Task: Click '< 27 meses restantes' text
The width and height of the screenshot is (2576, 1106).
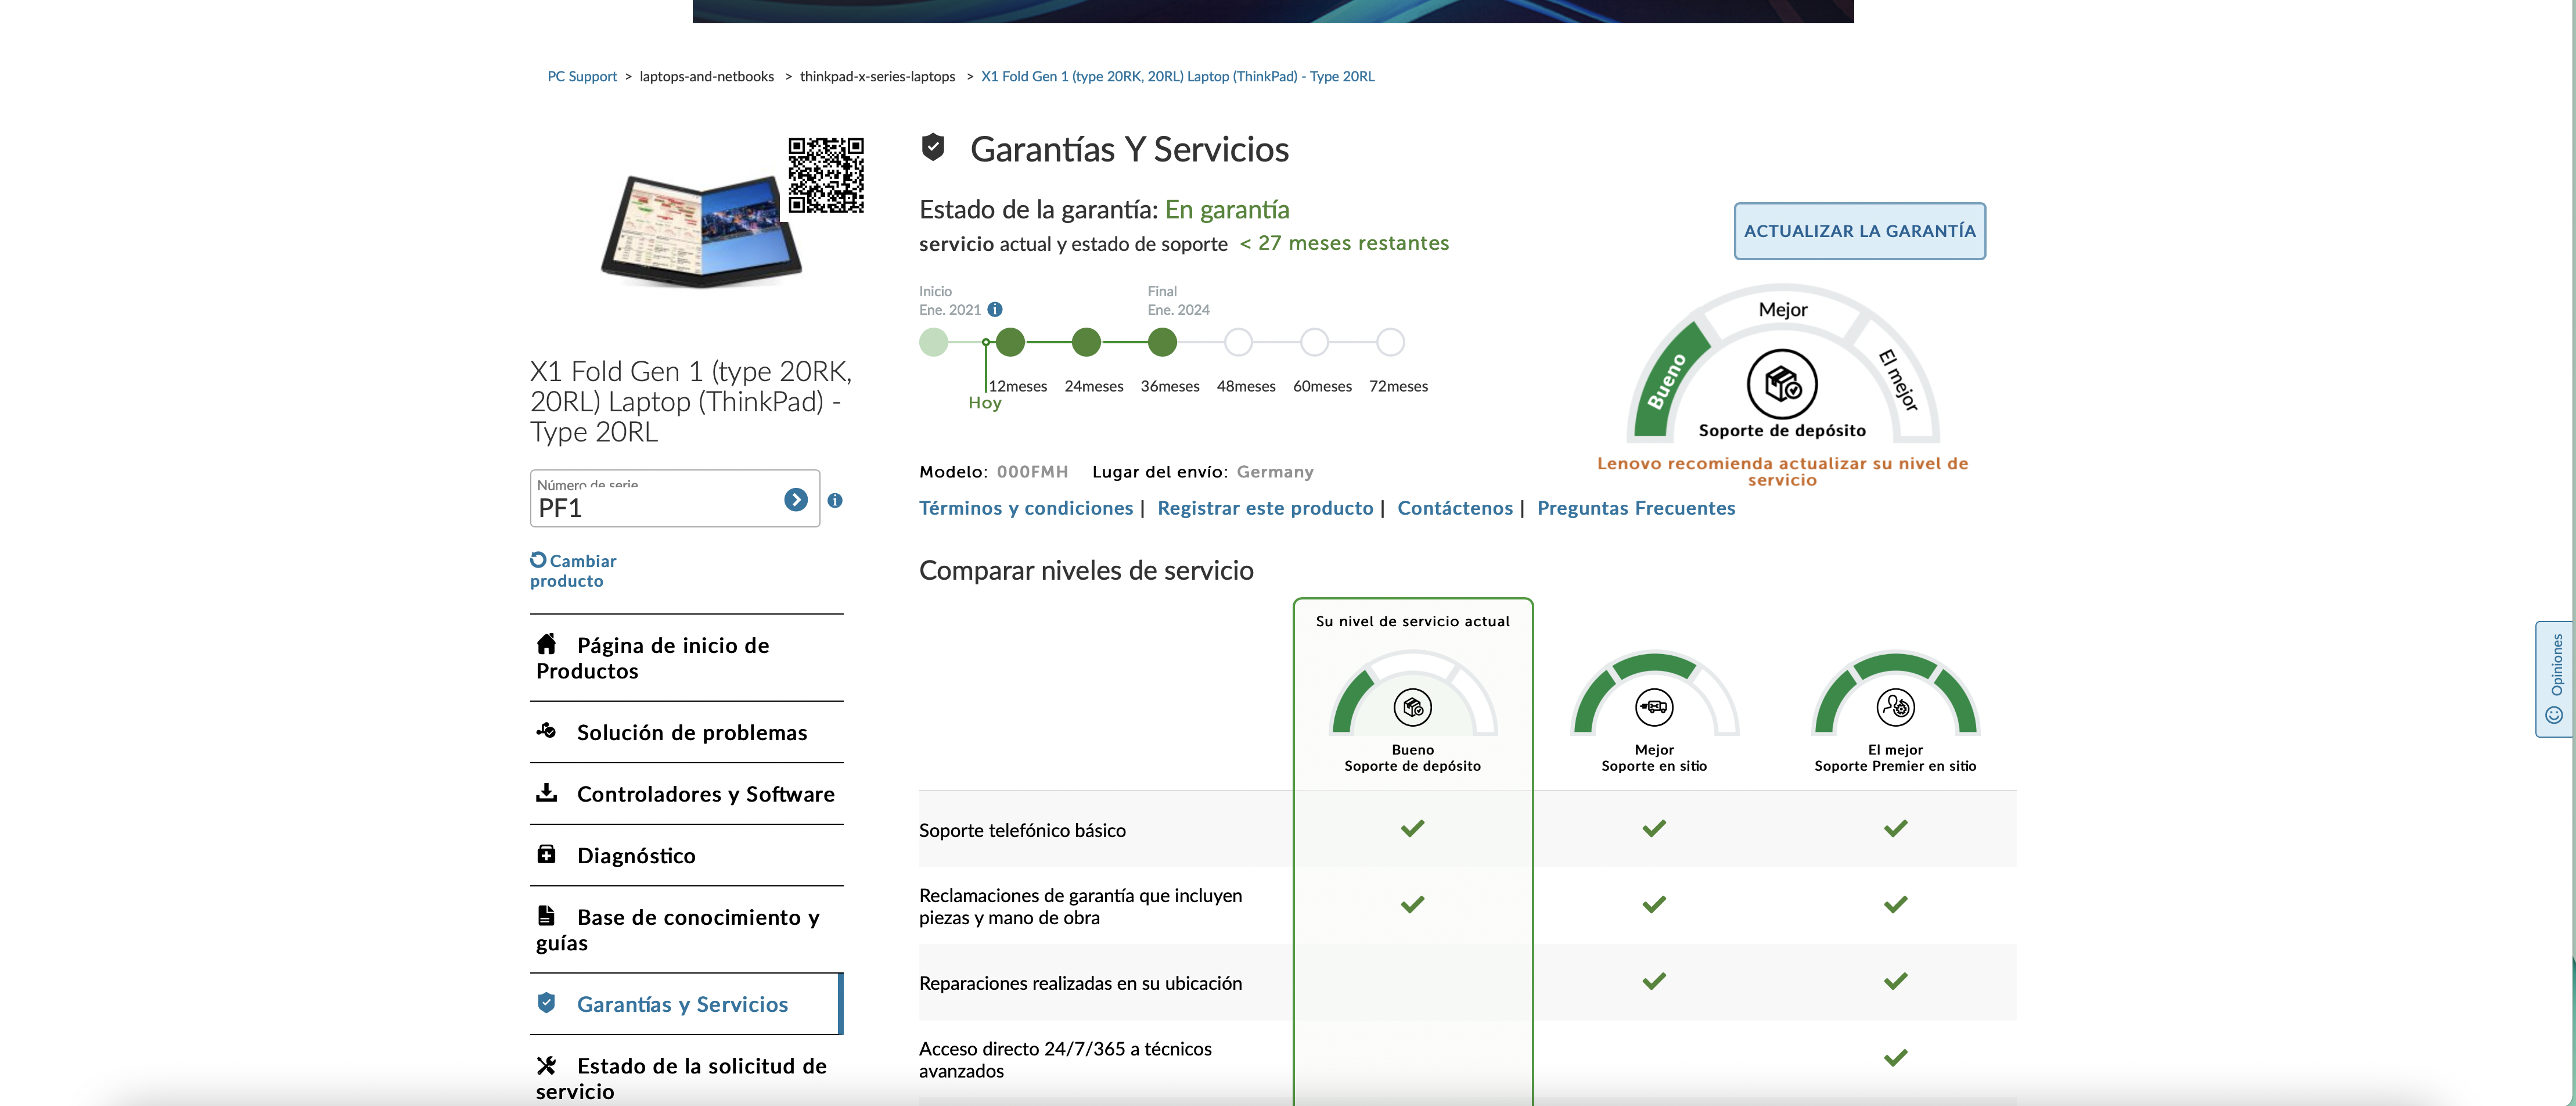Action: [1344, 243]
